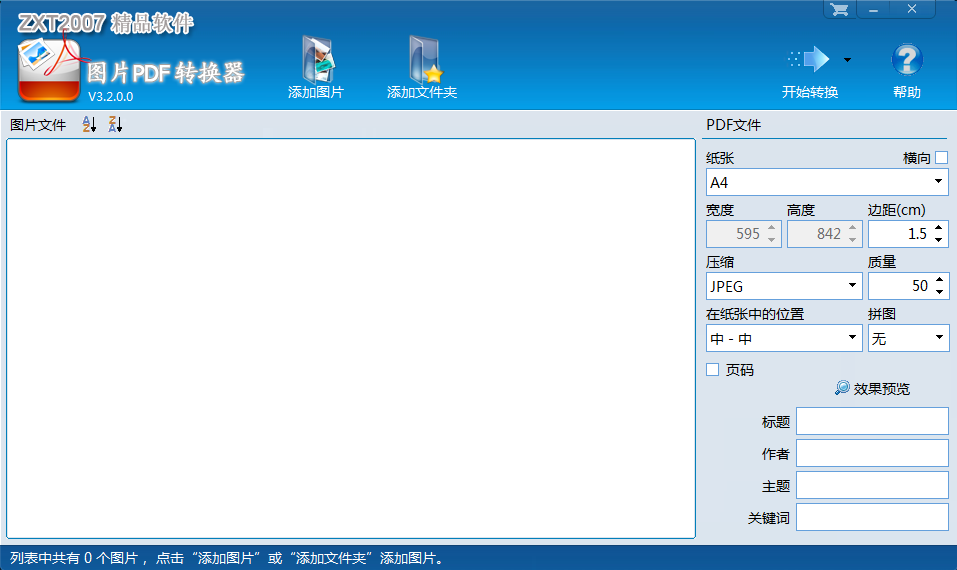Click the Add Folder (添加文件夹) icon
957x570 pixels.
point(422,61)
